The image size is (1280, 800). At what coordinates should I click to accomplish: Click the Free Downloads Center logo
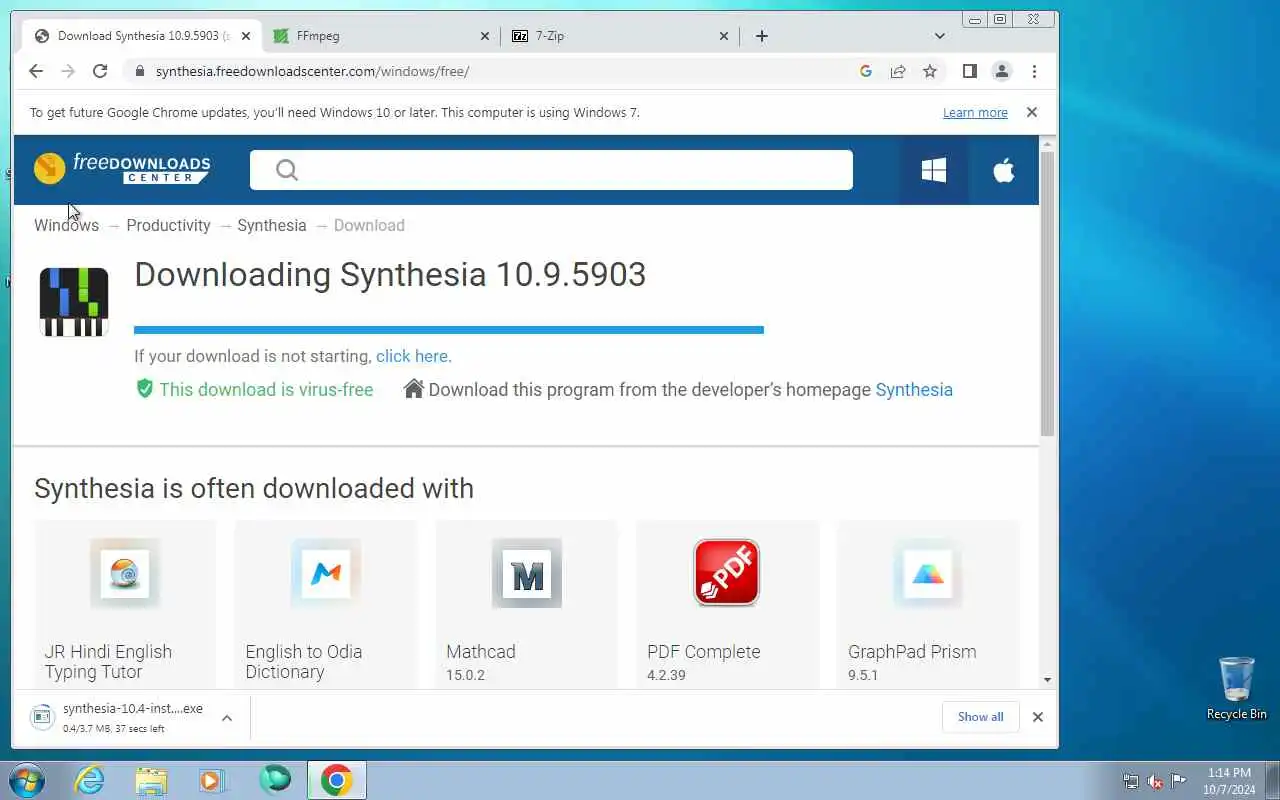point(122,169)
